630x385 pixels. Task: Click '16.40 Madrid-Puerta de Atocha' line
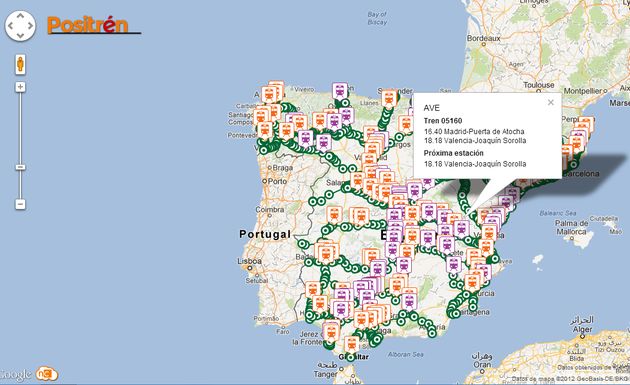tap(474, 131)
